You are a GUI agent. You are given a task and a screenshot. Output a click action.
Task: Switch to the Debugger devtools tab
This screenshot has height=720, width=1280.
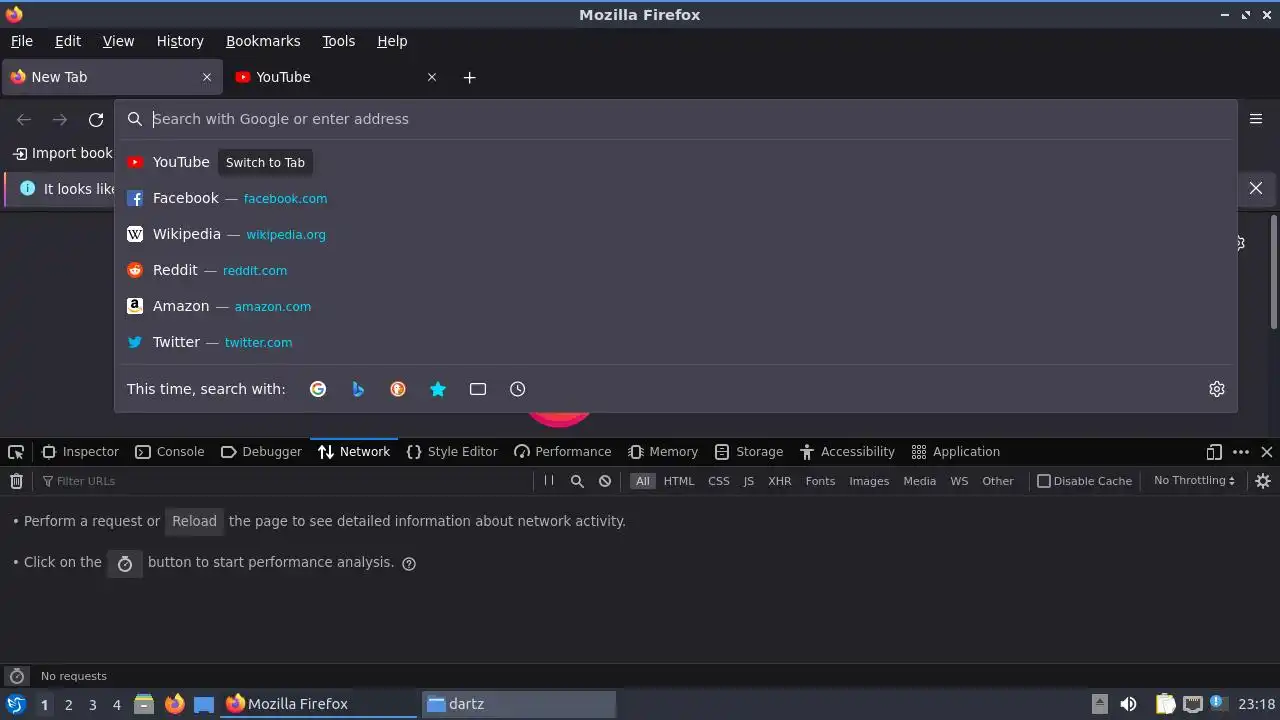coord(261,452)
